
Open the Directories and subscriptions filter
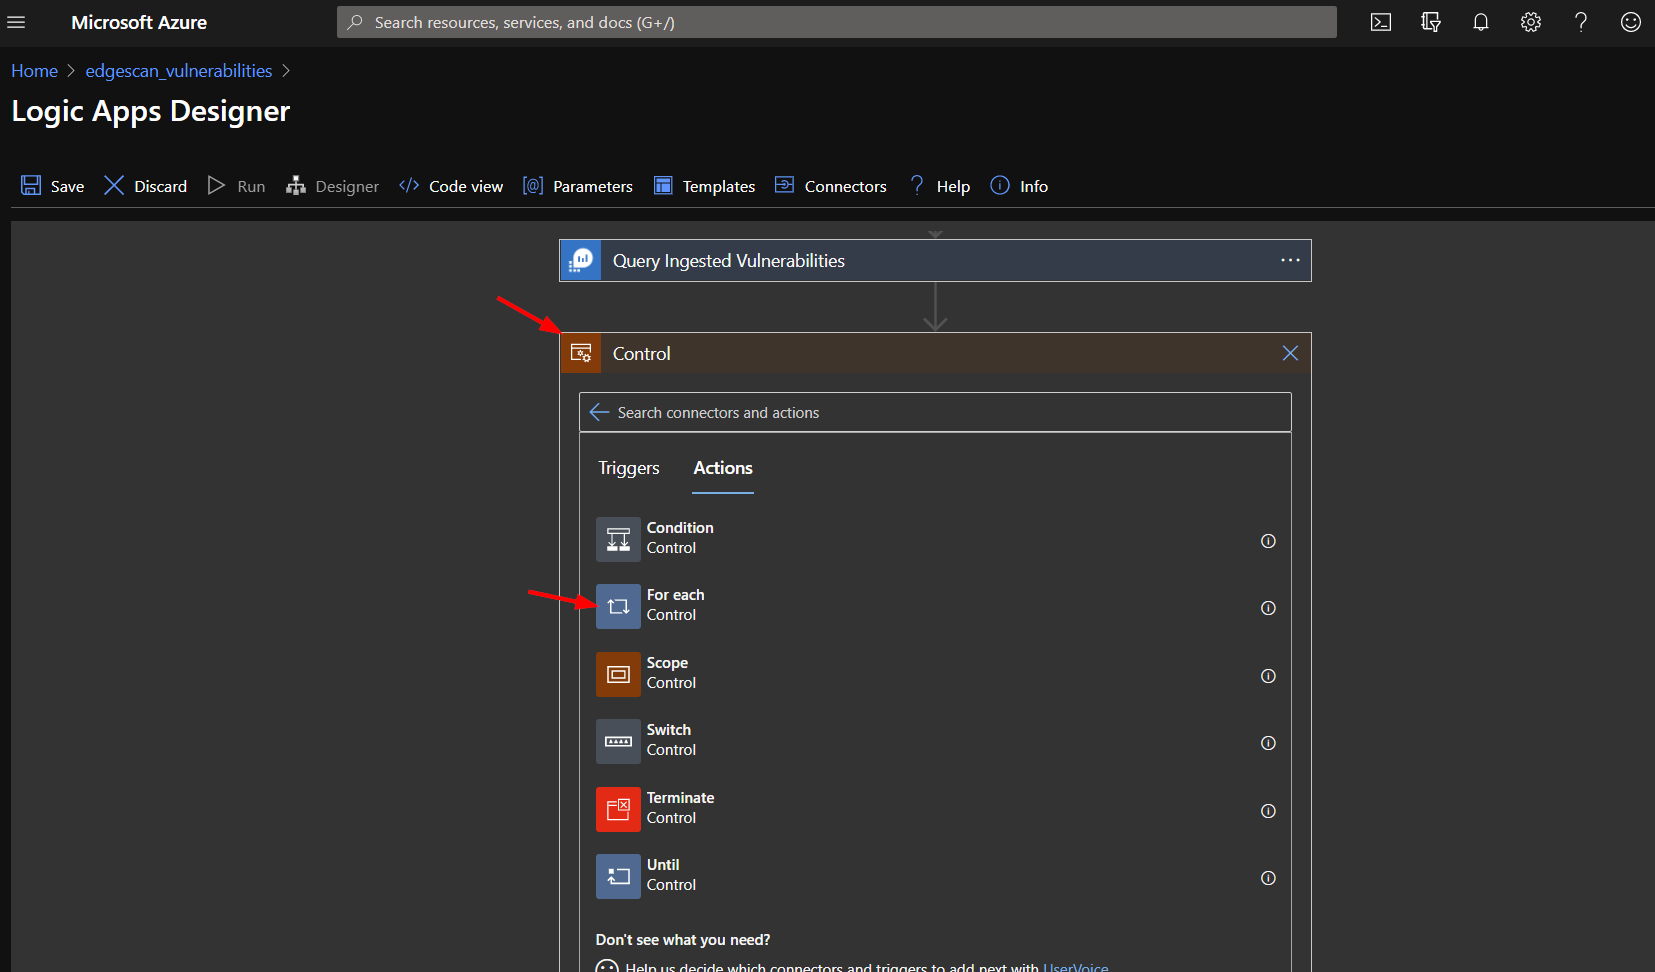click(1431, 22)
